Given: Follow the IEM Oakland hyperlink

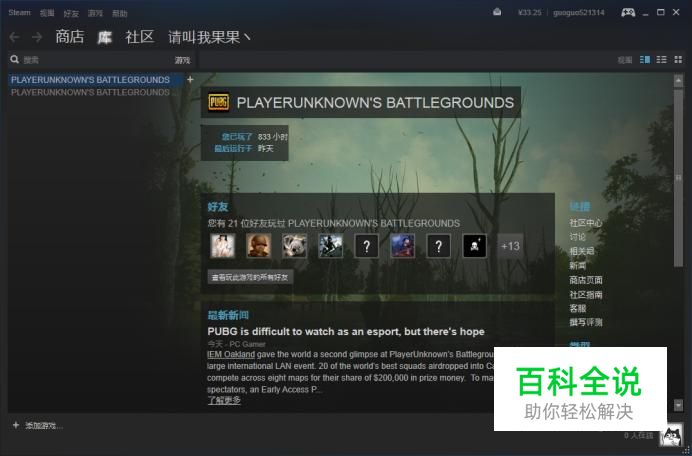Looking at the screenshot, I should pos(231,354).
